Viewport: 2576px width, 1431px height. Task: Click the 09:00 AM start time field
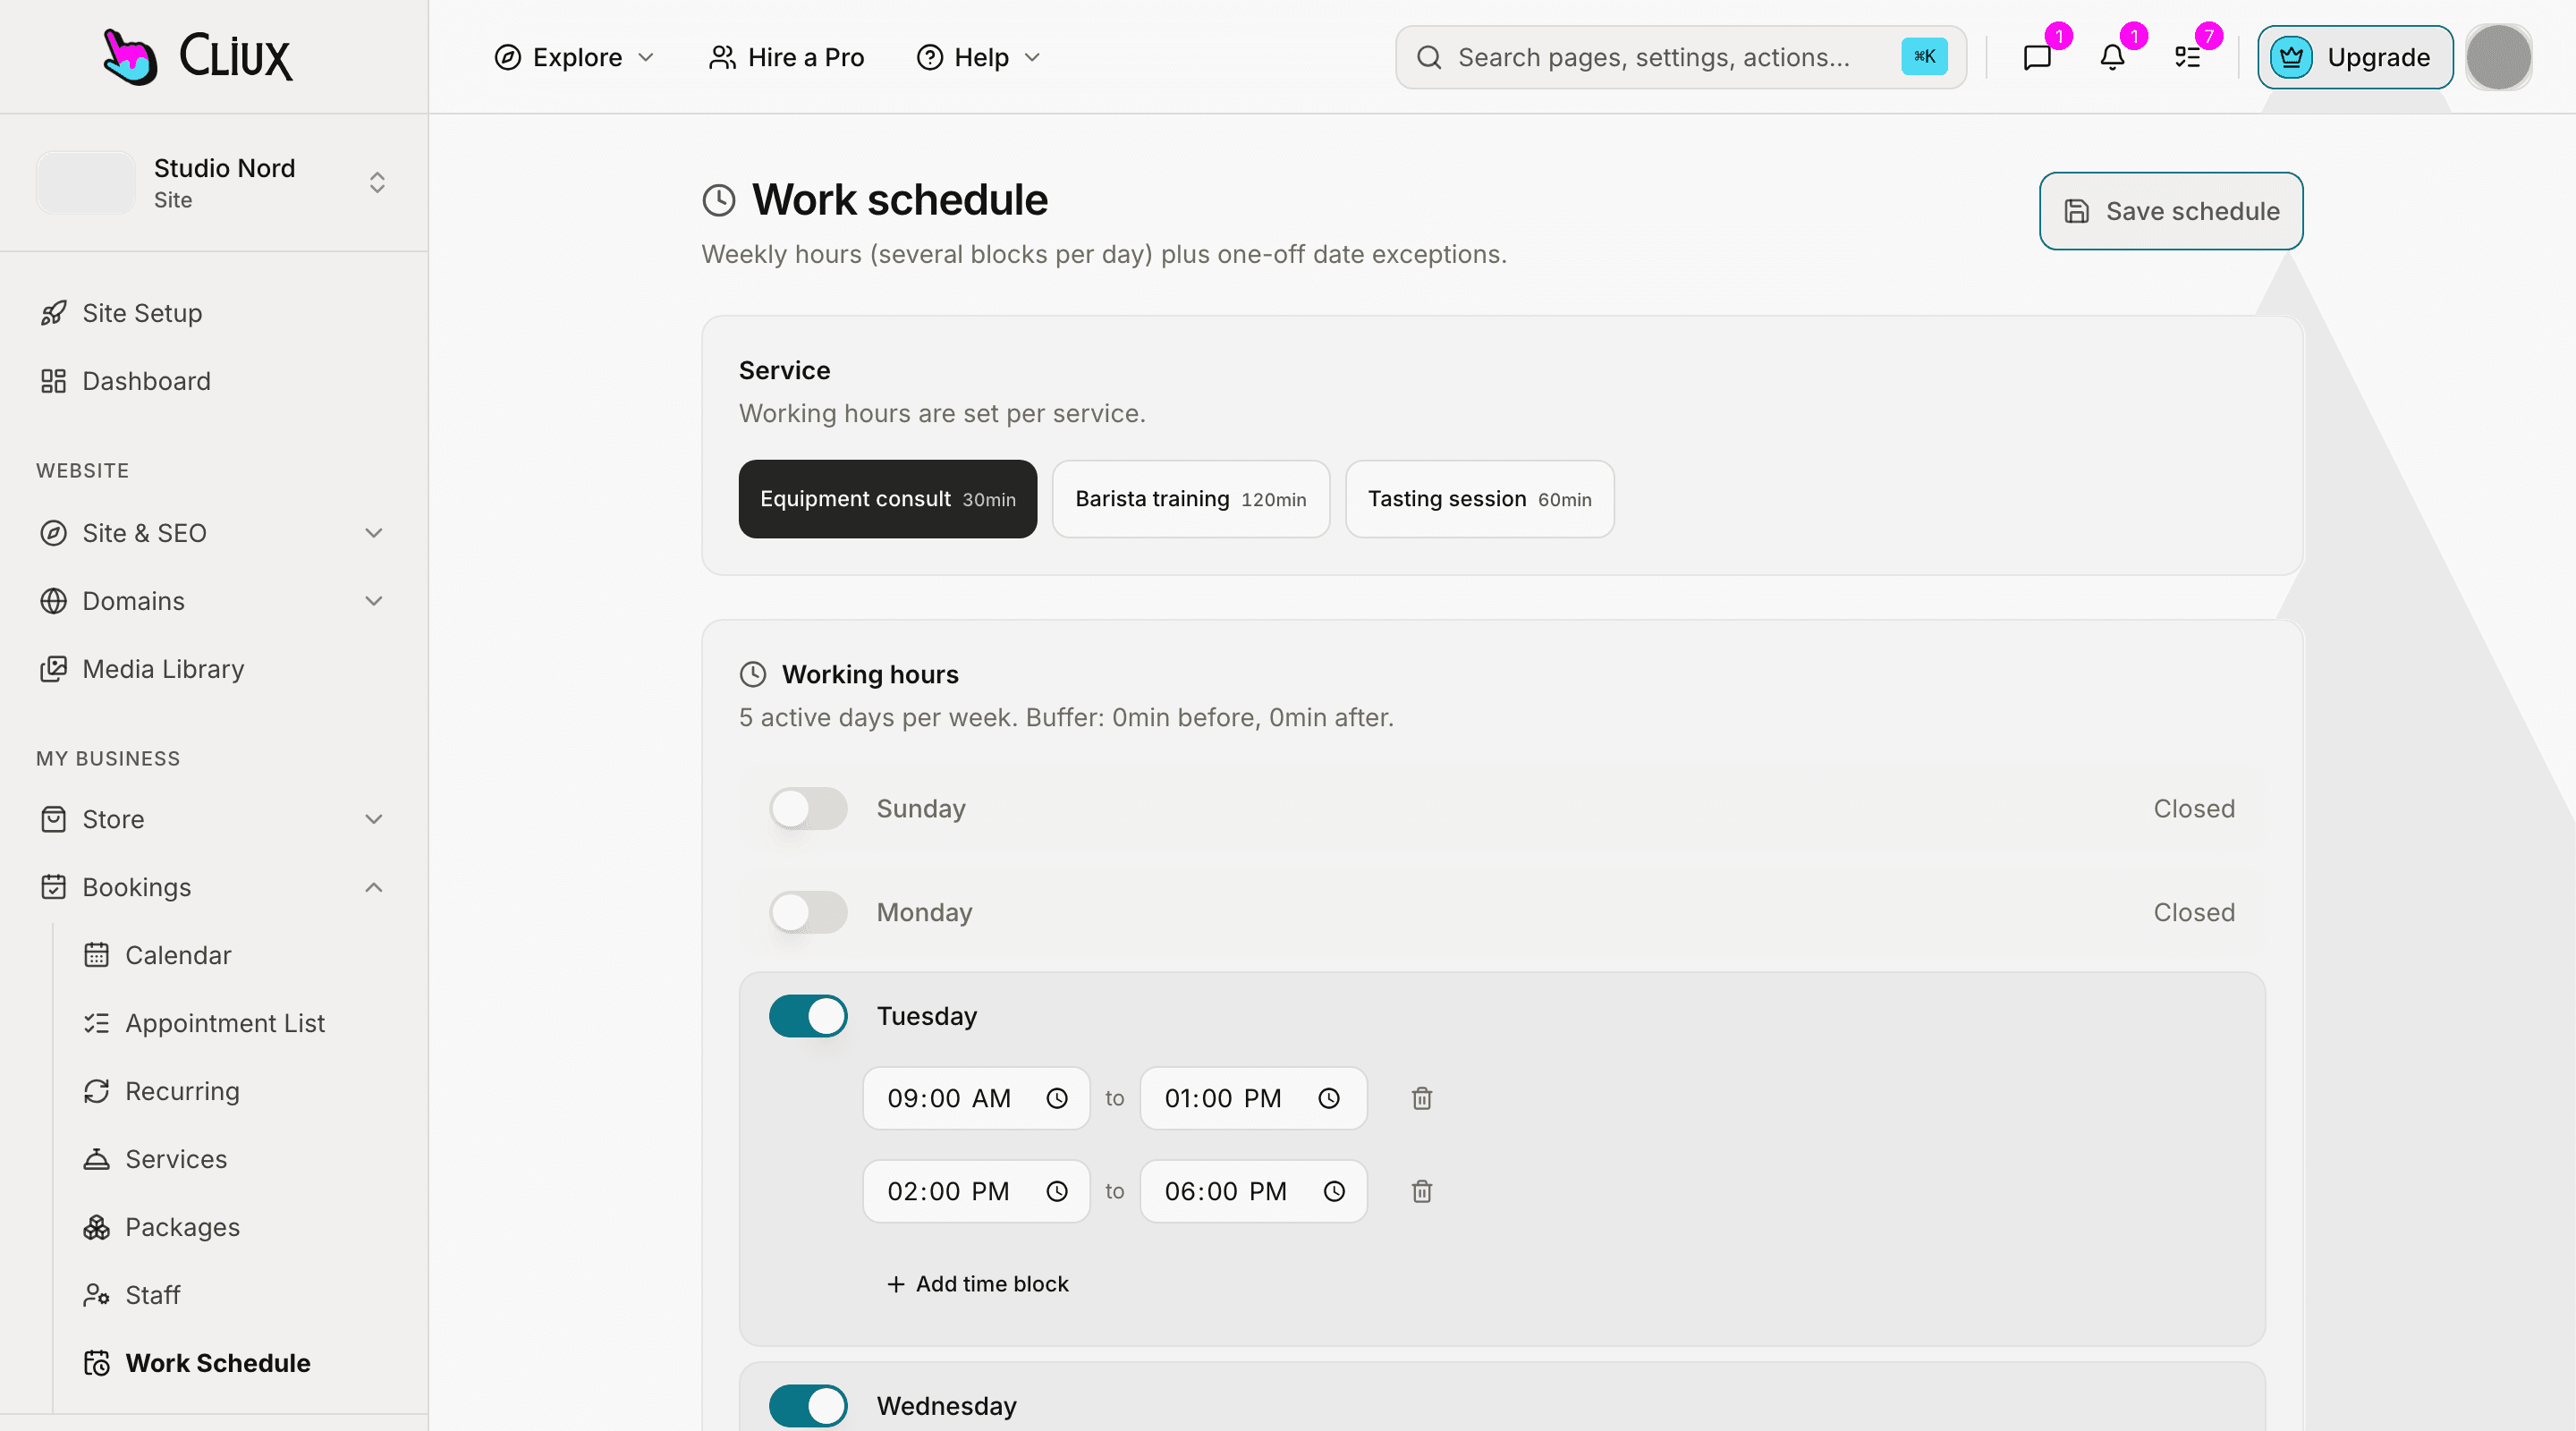click(x=977, y=1098)
